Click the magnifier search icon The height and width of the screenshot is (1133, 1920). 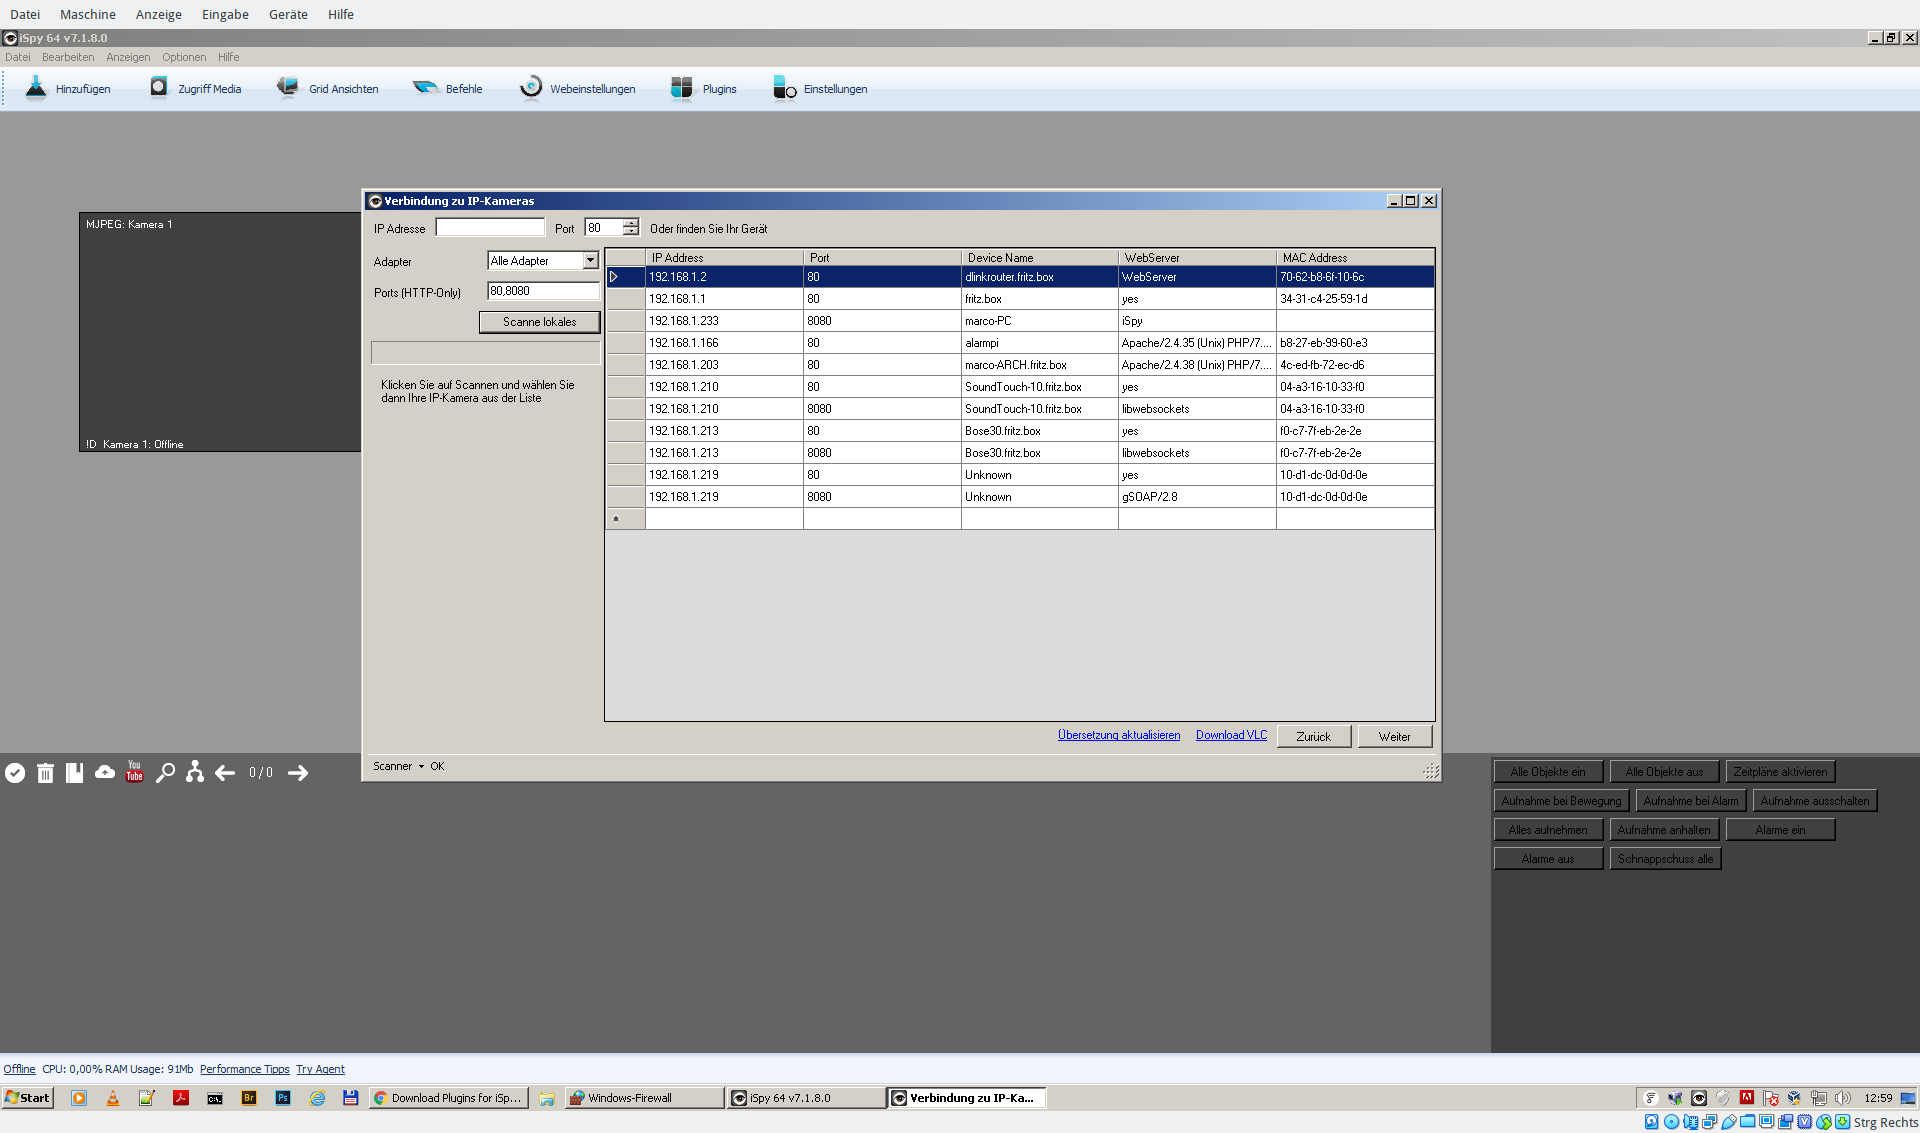point(165,772)
